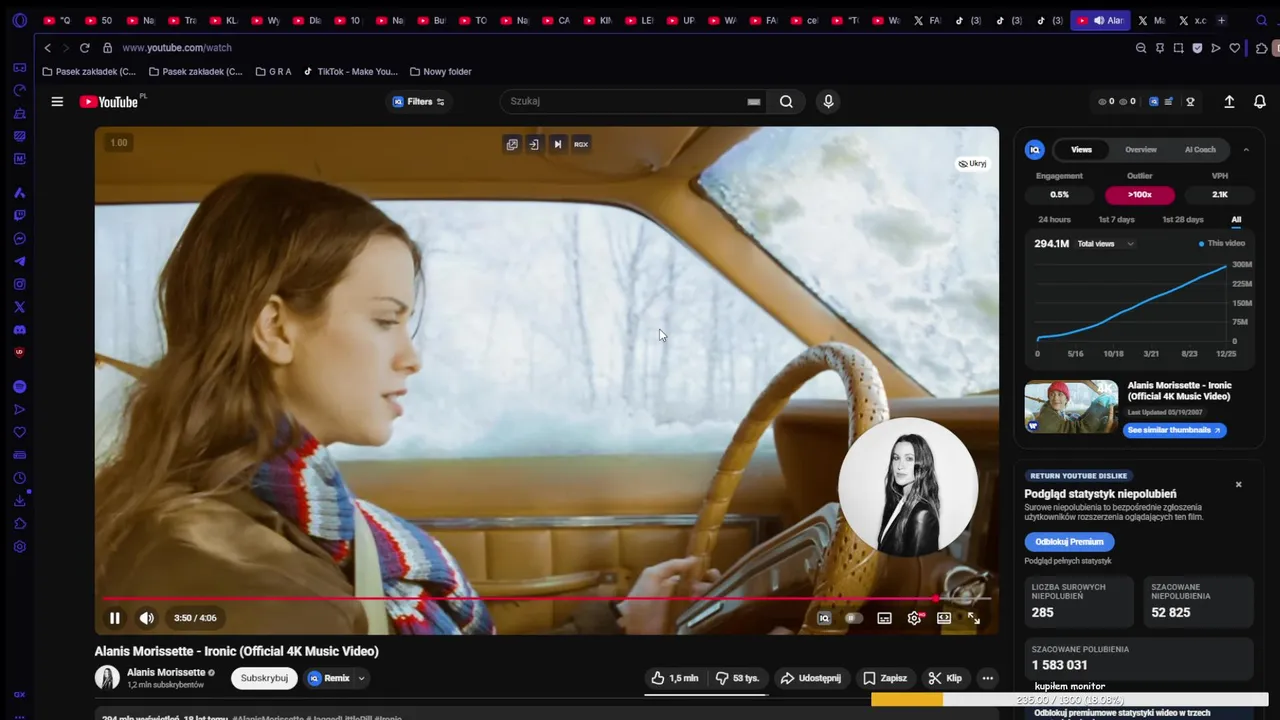The height and width of the screenshot is (720, 1280).
Task: Open the on-screen keyboard in search box
Action: tap(754, 101)
